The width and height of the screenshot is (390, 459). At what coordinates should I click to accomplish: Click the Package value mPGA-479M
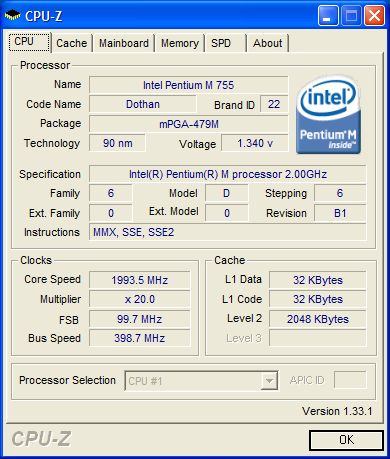tap(188, 124)
